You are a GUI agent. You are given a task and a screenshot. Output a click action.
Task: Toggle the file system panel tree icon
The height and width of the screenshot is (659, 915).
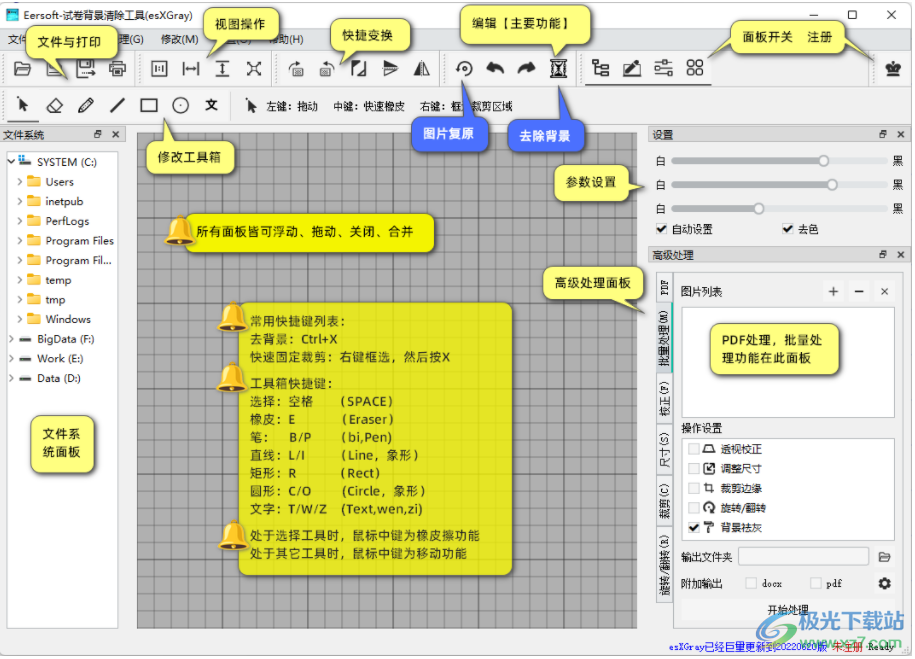[600, 68]
